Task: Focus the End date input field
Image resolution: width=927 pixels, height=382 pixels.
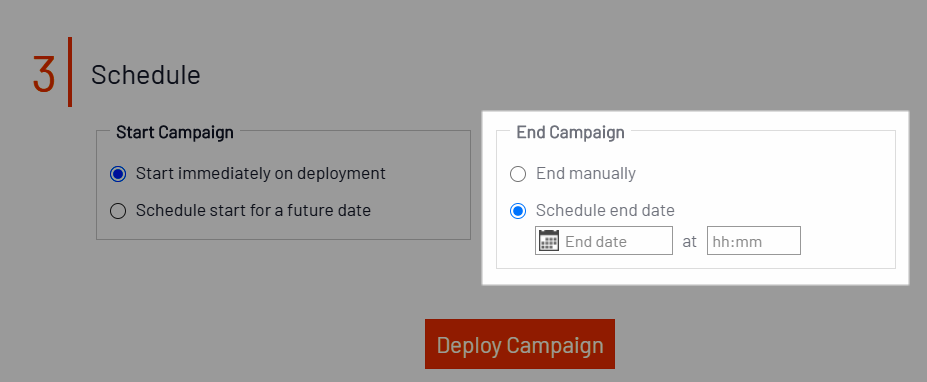Action: 604,241
